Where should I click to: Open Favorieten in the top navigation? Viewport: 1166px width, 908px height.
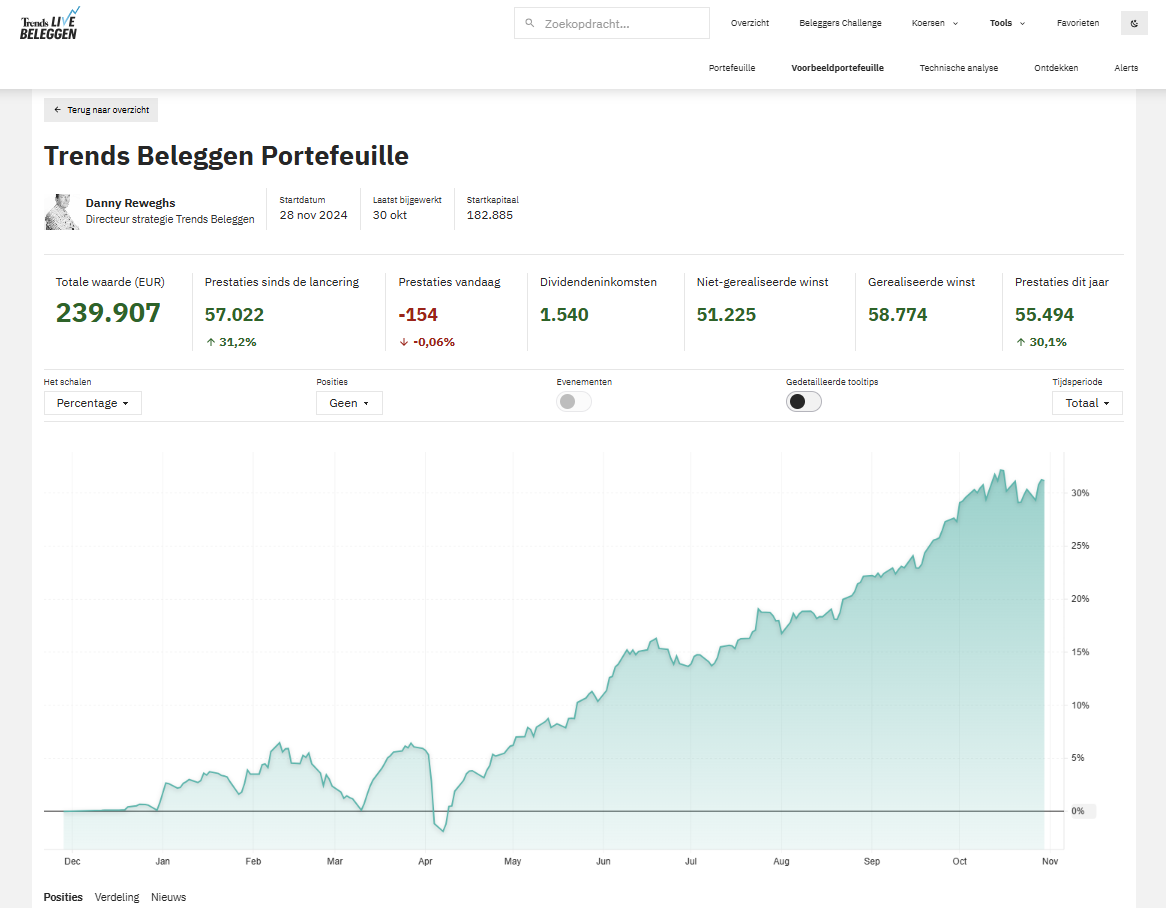[1078, 23]
